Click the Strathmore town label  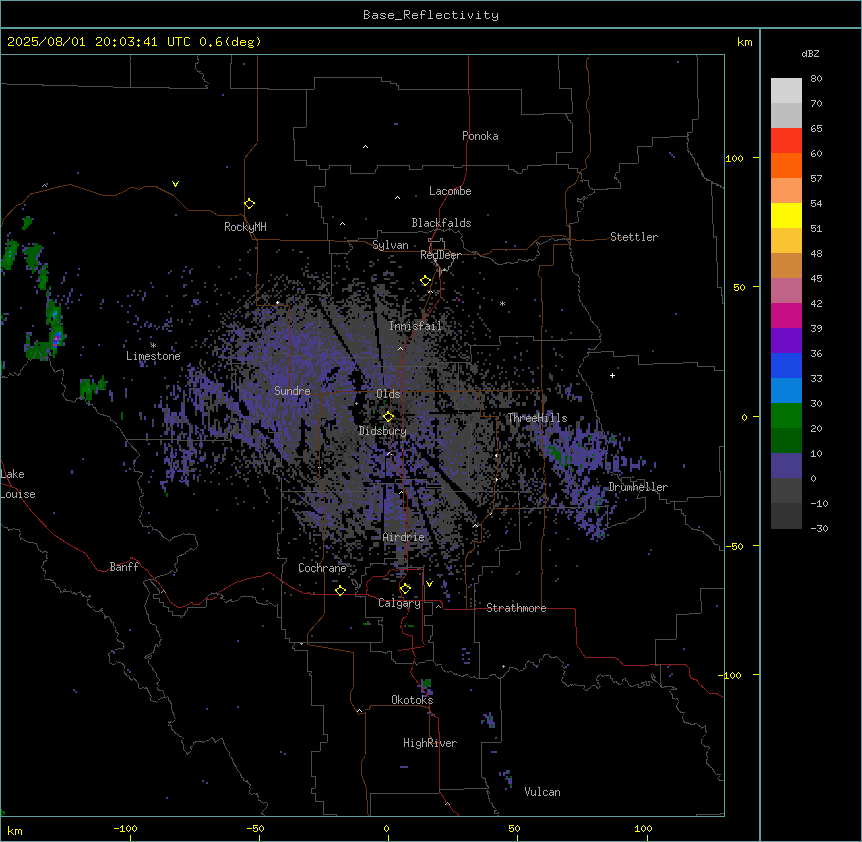click(516, 608)
